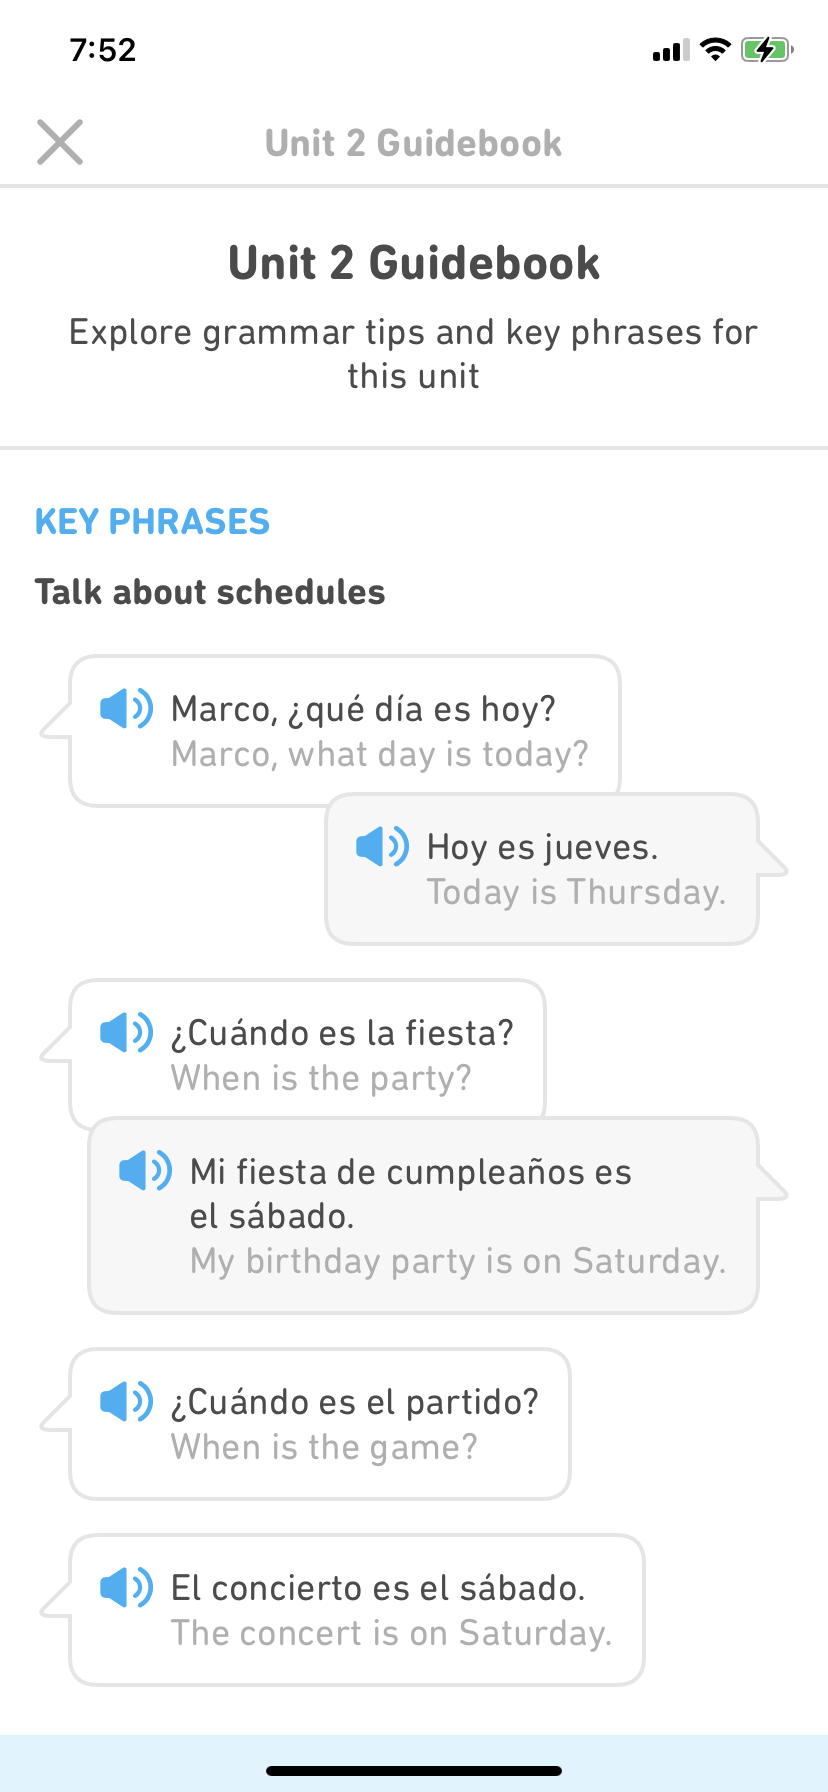This screenshot has height=1792, width=828.
Task: Play audio for "¿Cuándo es la fiesta?"
Action: coord(126,1032)
